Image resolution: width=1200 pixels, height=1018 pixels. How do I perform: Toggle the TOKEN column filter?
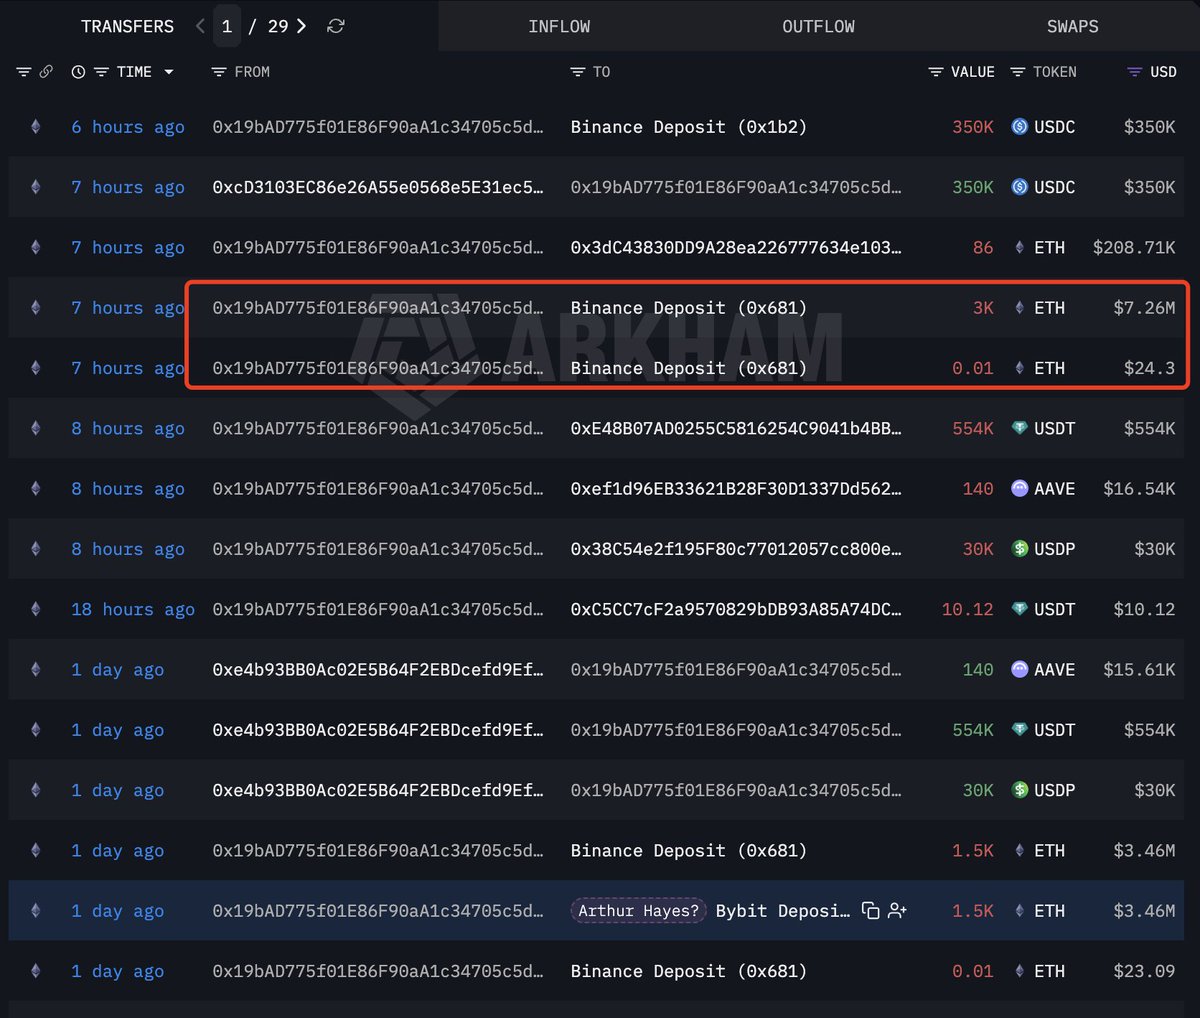1018,72
